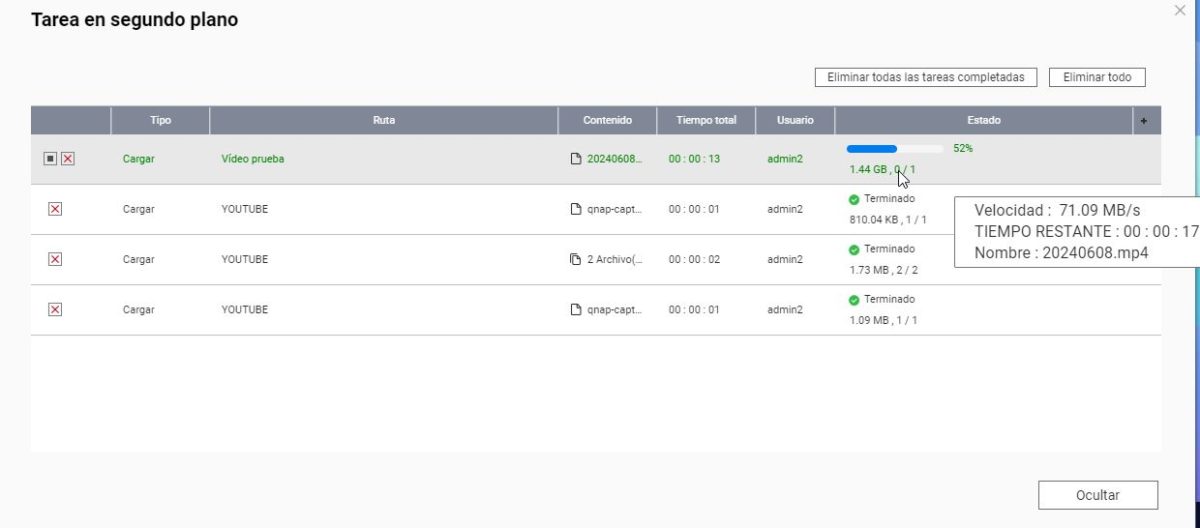Click the 00 : 00 : 02 total time
The height and width of the screenshot is (528, 1200).
pos(694,259)
